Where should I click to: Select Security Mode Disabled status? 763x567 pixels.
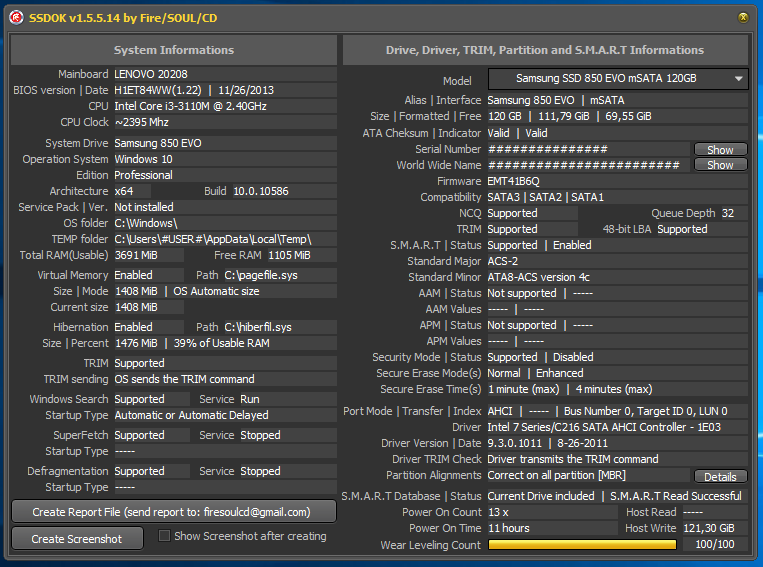point(573,357)
